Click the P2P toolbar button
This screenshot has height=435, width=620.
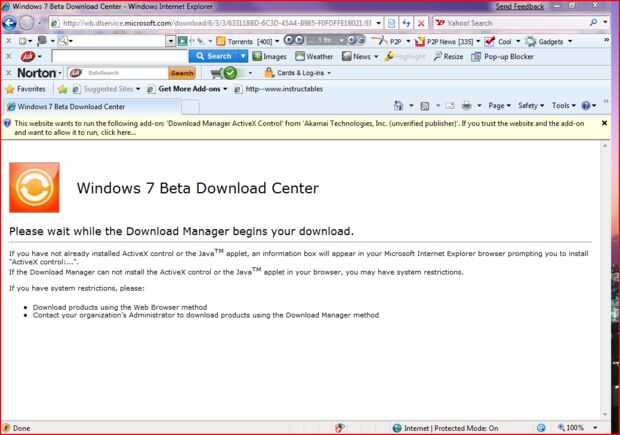tap(389, 41)
